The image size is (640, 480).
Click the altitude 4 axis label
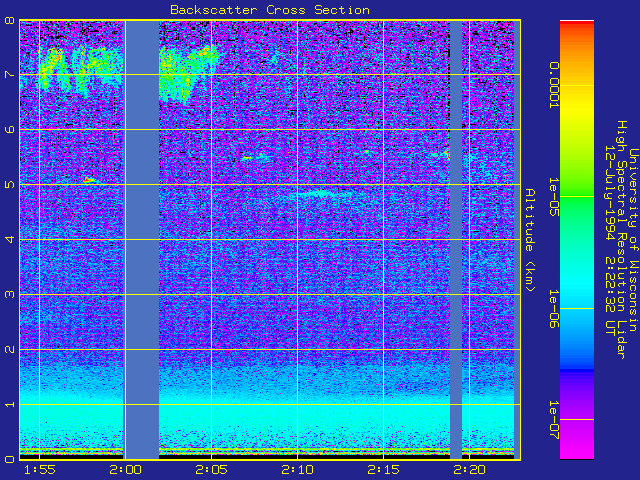tap(9, 239)
